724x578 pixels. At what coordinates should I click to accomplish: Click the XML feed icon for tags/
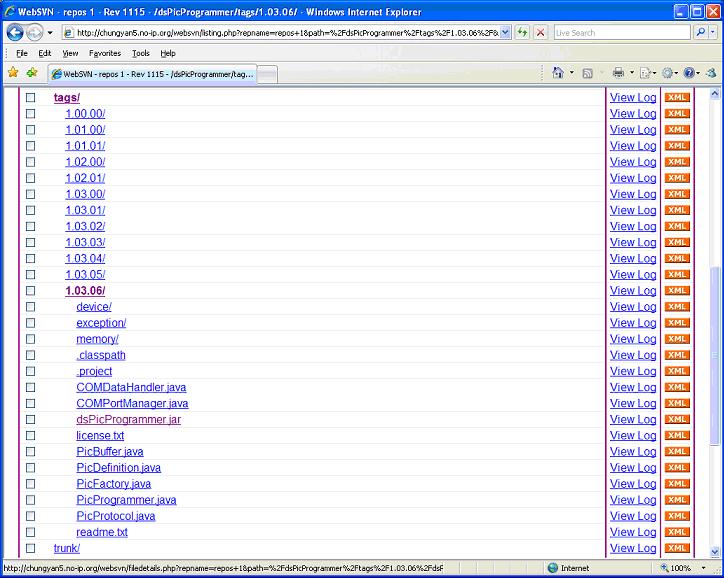(x=677, y=97)
